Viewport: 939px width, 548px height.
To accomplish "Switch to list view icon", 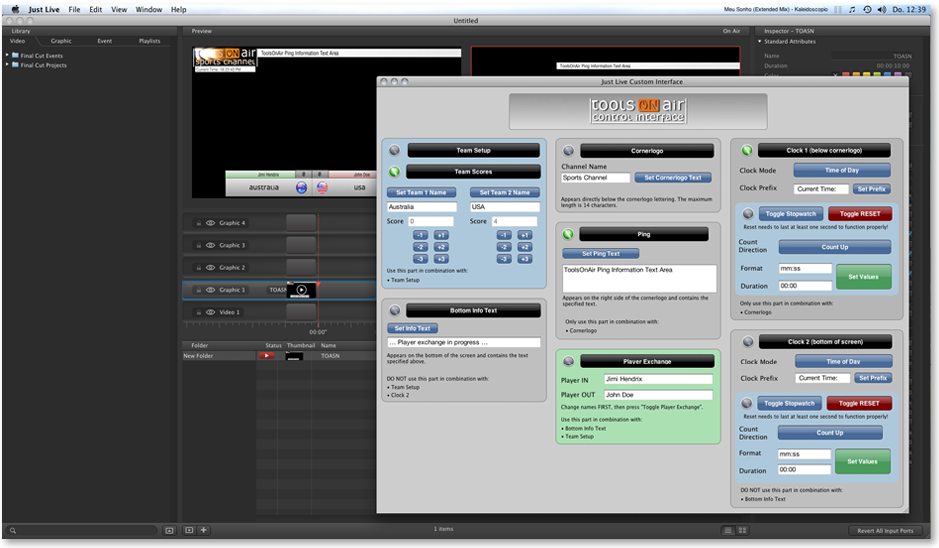I will click(728, 531).
